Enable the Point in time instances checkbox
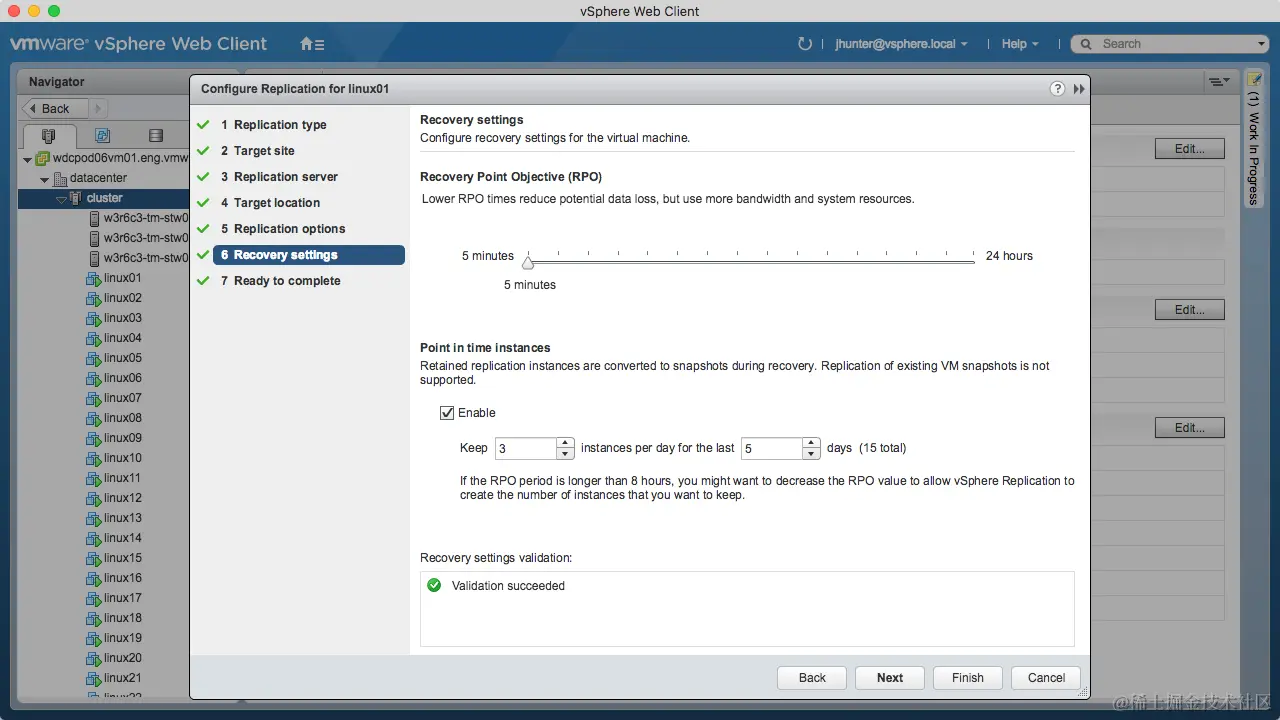Screen dimensions: 1280x720 (447, 412)
